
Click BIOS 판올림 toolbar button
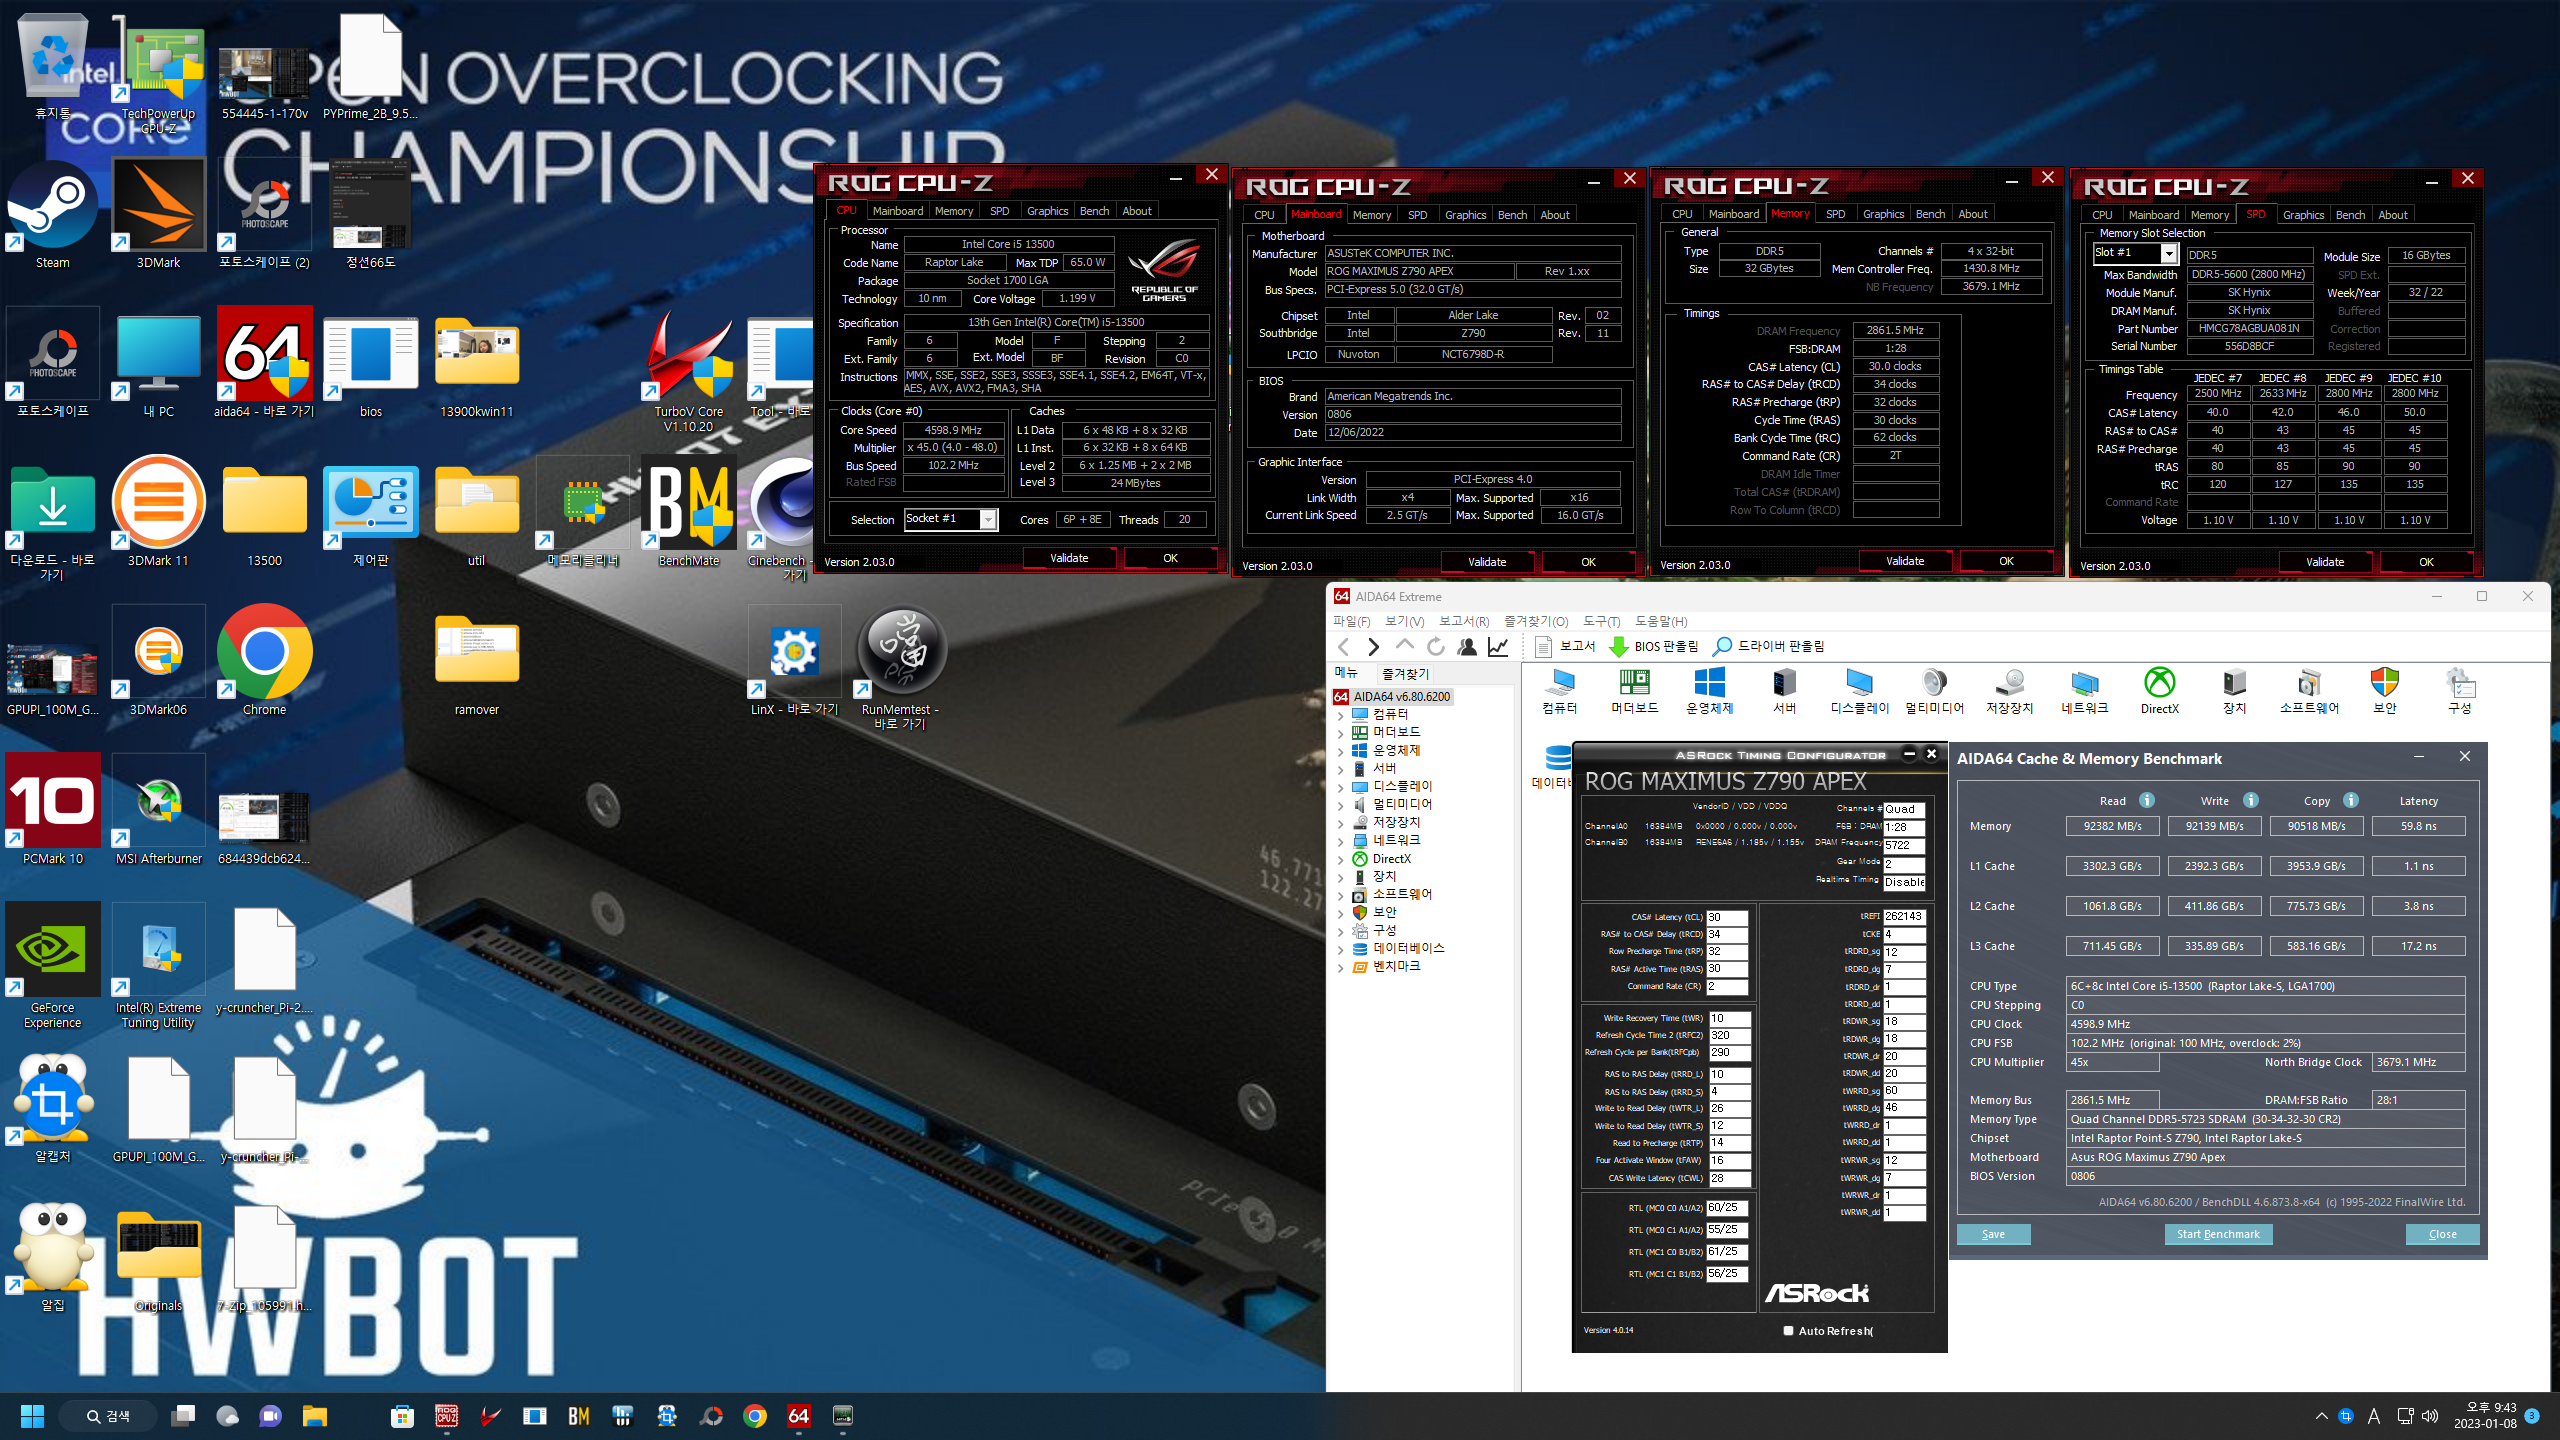[1654, 647]
